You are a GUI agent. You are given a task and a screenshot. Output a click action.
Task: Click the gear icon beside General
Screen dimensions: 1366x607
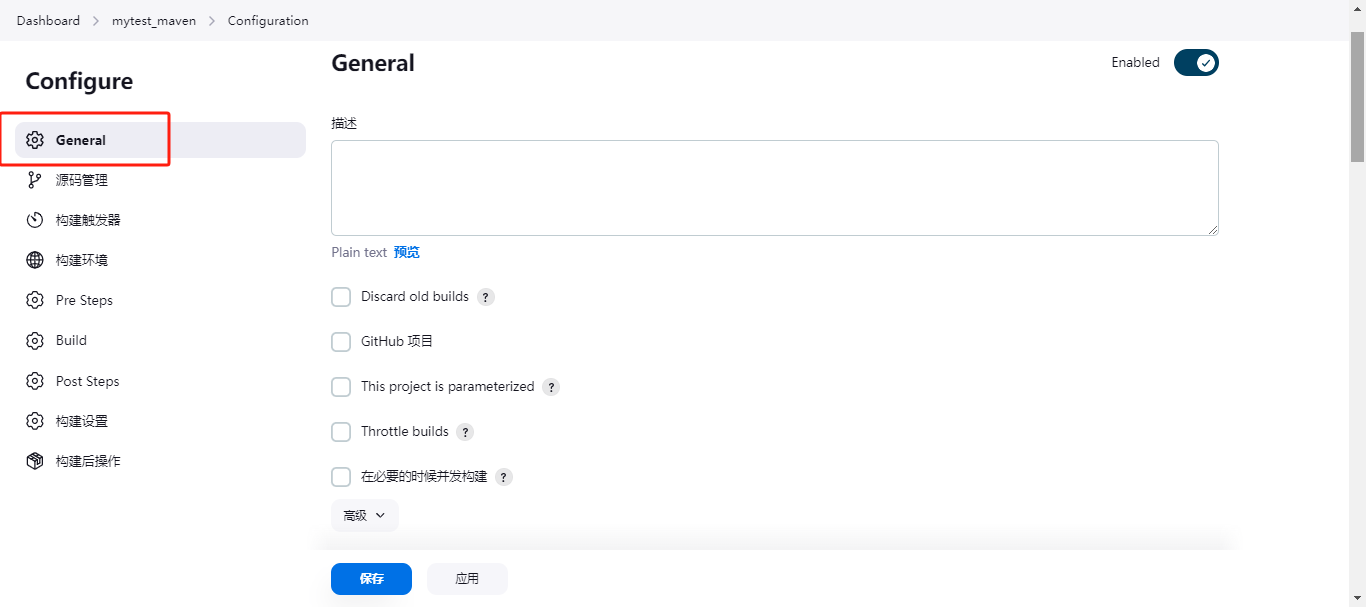coord(35,140)
